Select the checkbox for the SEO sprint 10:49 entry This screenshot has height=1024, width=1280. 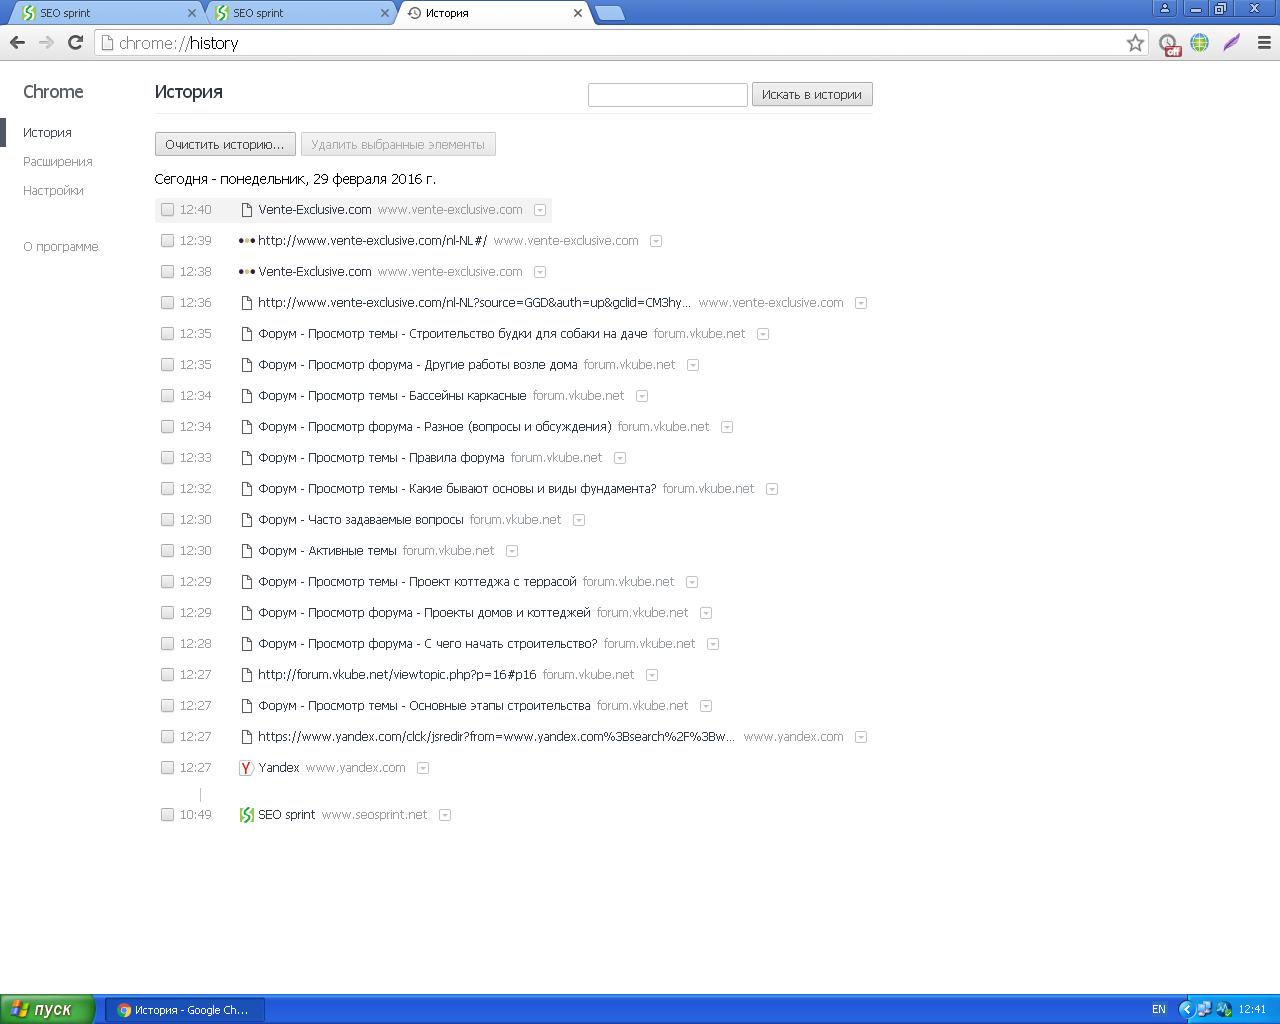pos(167,815)
